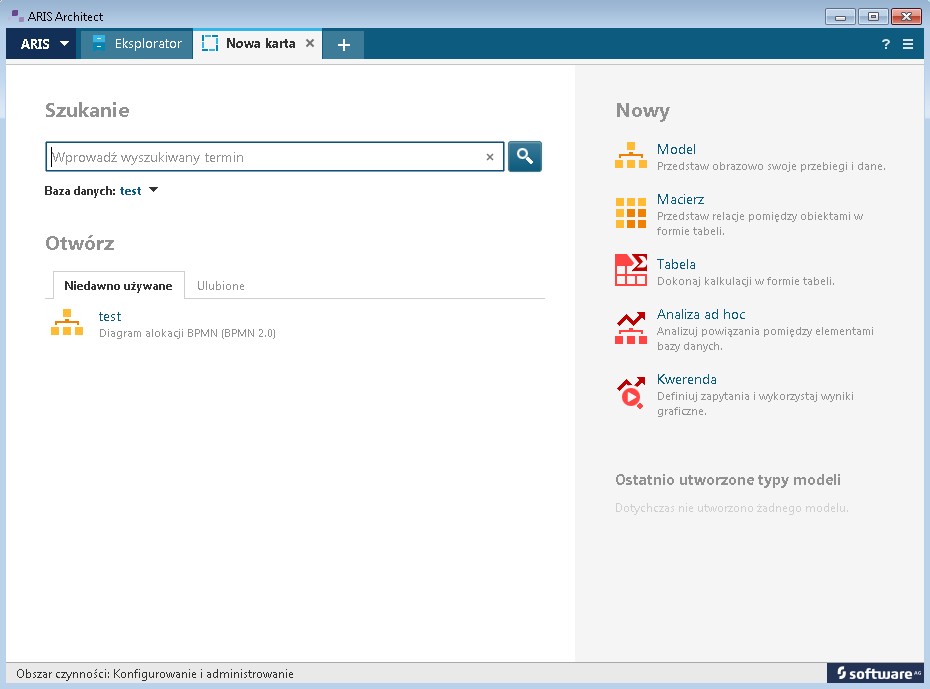930x689 pixels.
Task: Open the recently used 'test' link
Action: tap(110, 317)
